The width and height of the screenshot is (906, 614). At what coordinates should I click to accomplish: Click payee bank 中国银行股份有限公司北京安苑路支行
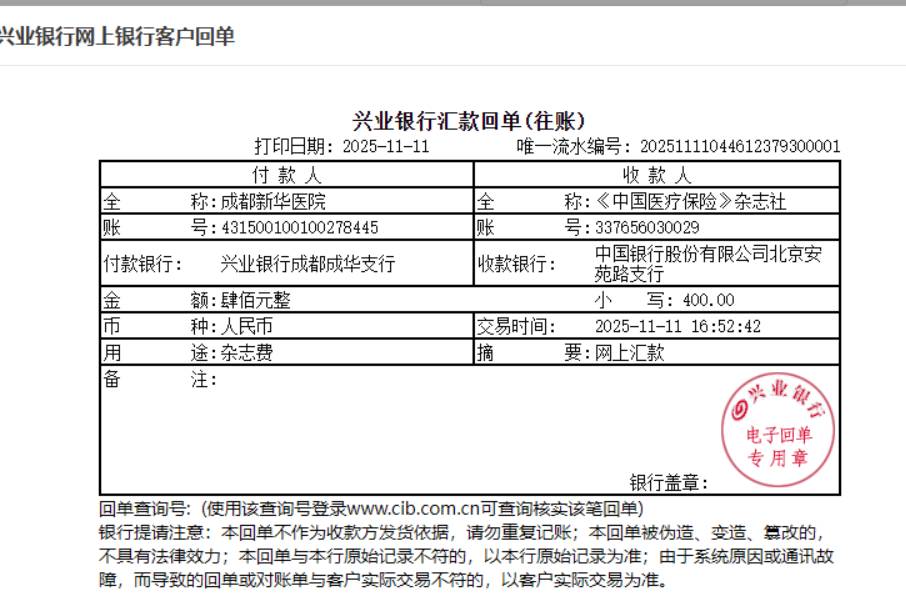[708, 264]
